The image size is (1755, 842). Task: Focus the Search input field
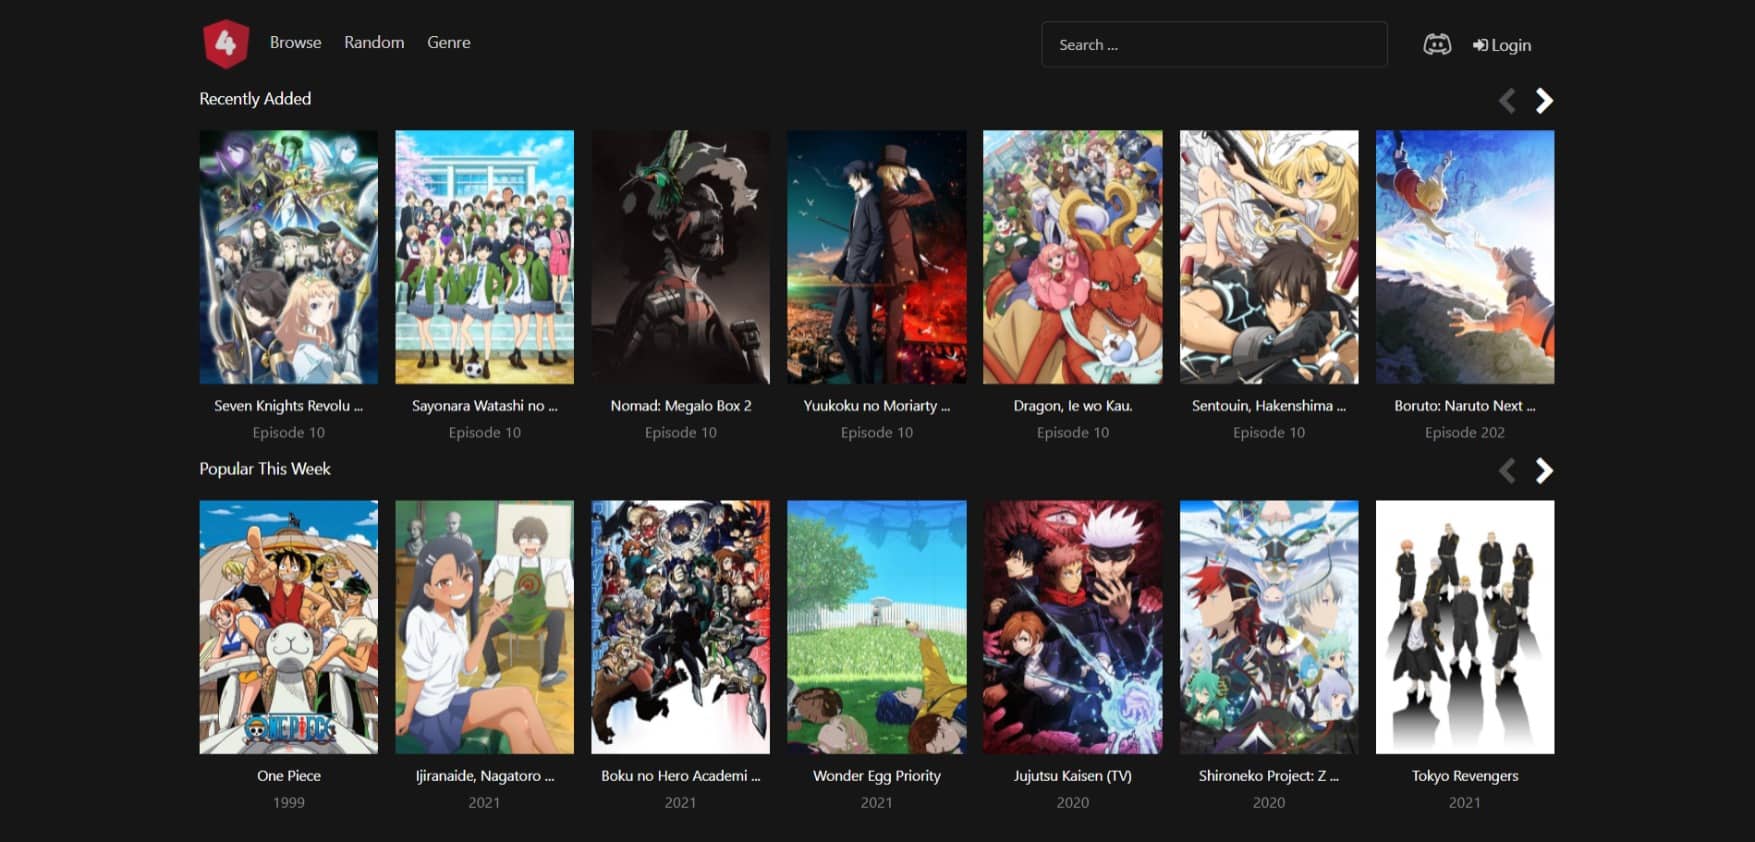click(1214, 45)
